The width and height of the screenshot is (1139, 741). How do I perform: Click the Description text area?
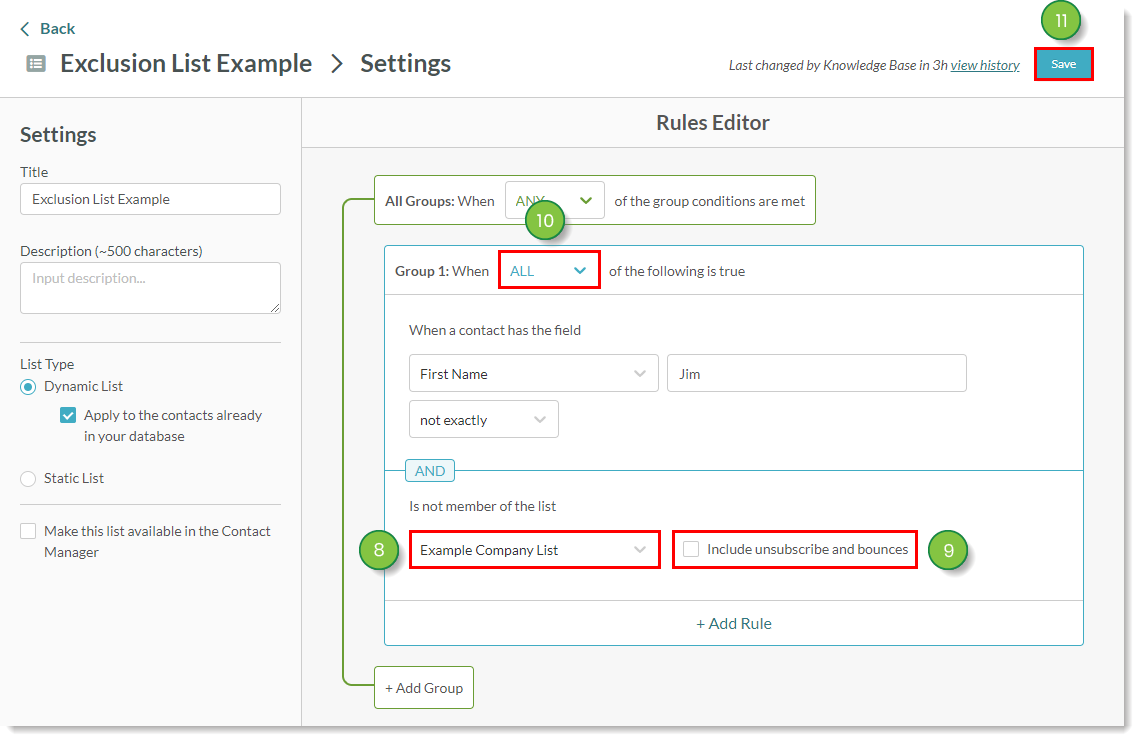(150, 288)
